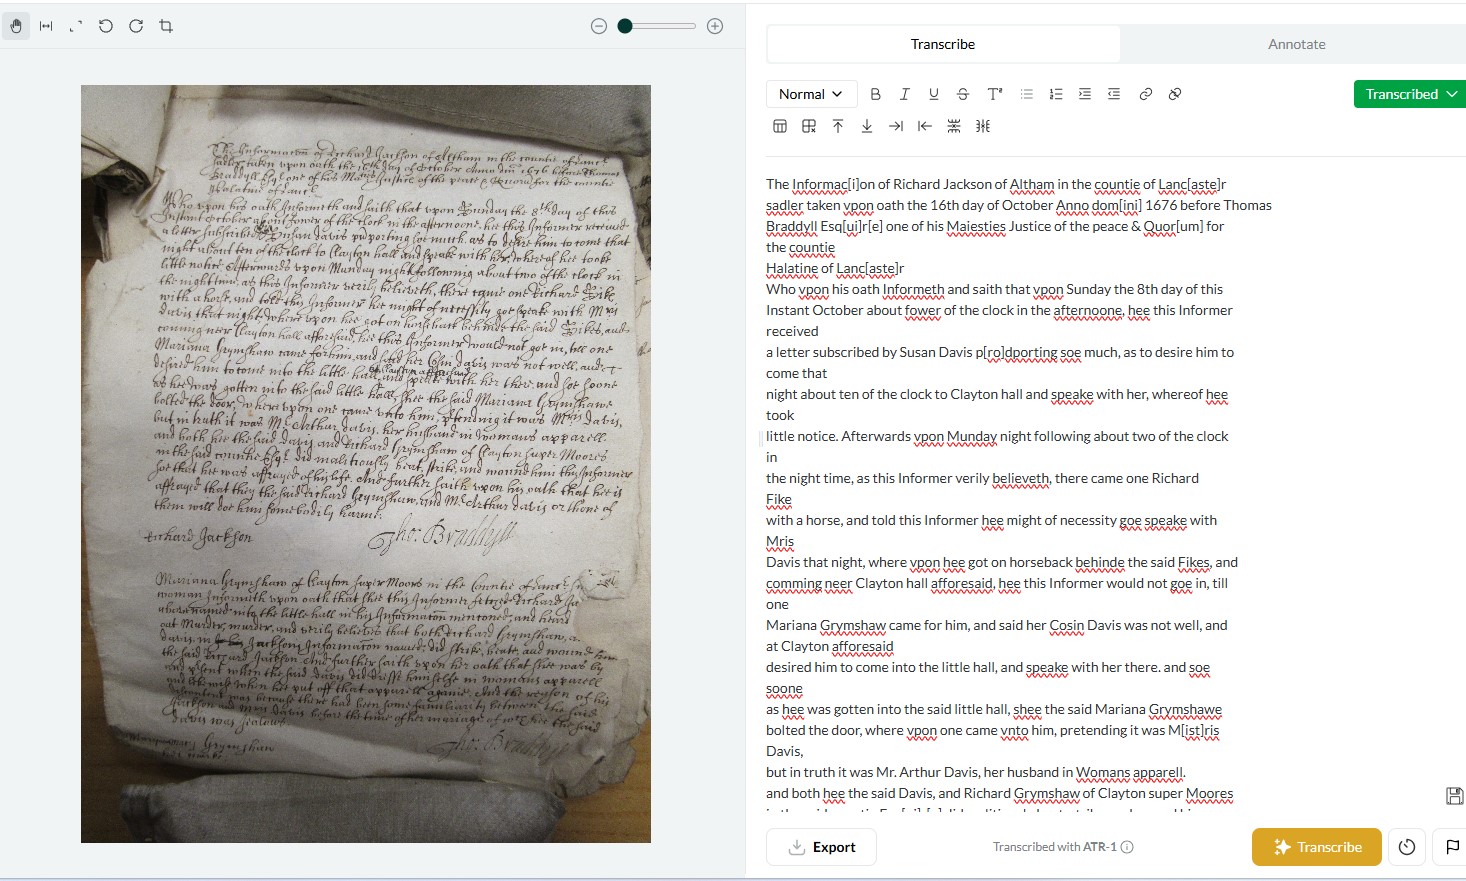
Task: Toggle strikethrough formatting
Action: point(963,94)
